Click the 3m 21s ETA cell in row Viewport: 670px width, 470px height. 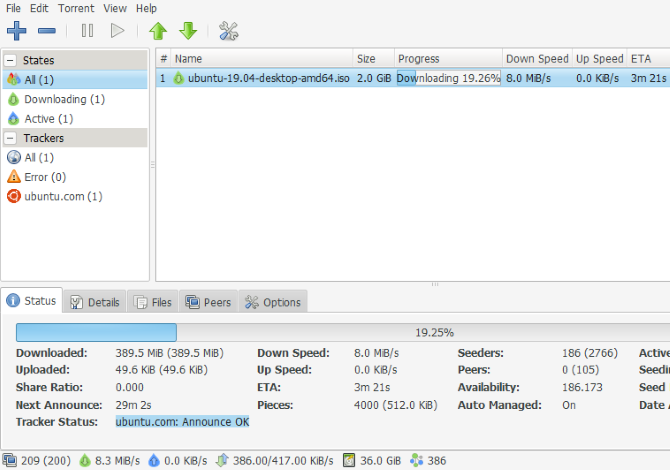(x=648, y=78)
